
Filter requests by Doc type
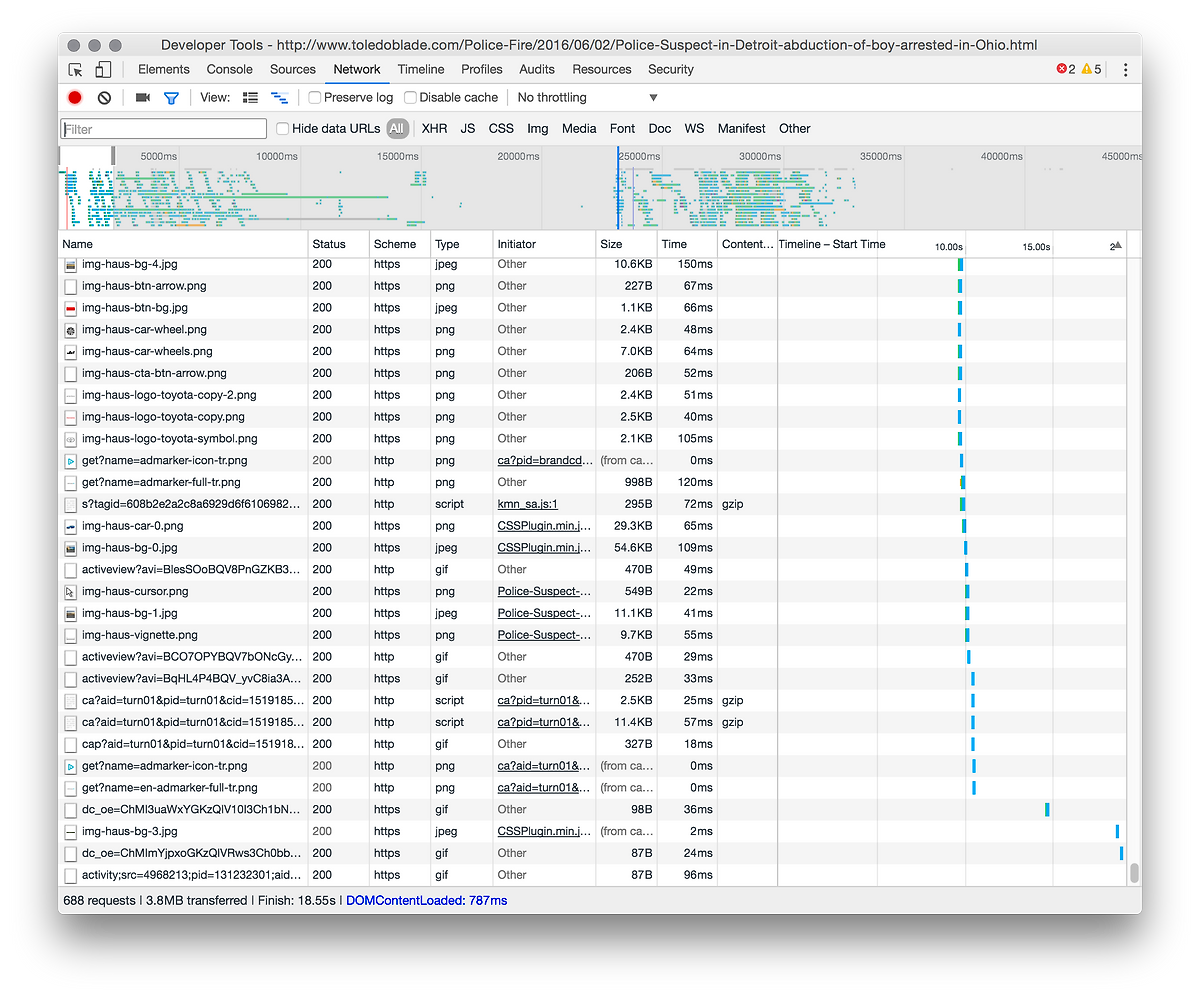(660, 129)
